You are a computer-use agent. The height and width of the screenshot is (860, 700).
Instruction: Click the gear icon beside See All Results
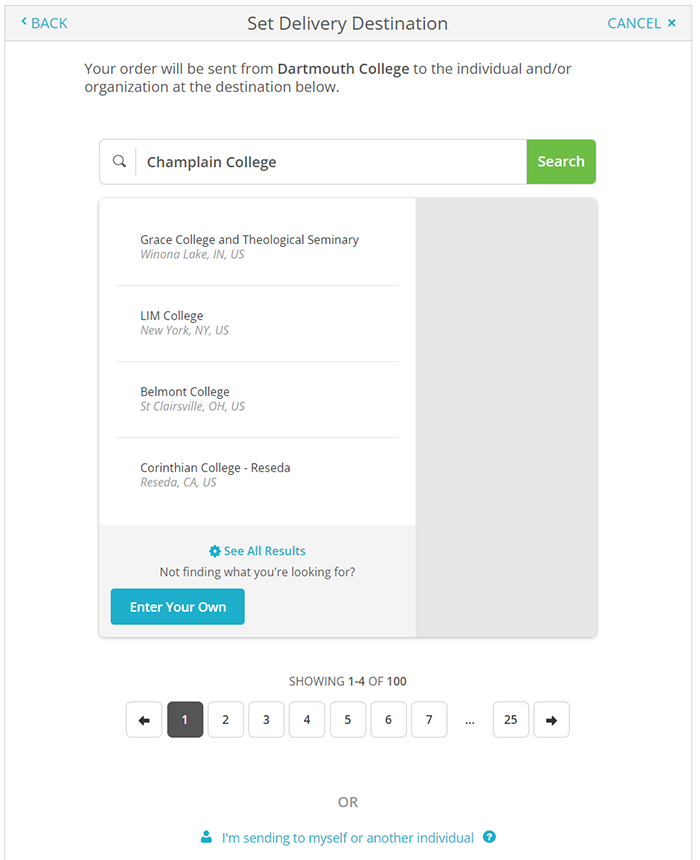click(214, 551)
